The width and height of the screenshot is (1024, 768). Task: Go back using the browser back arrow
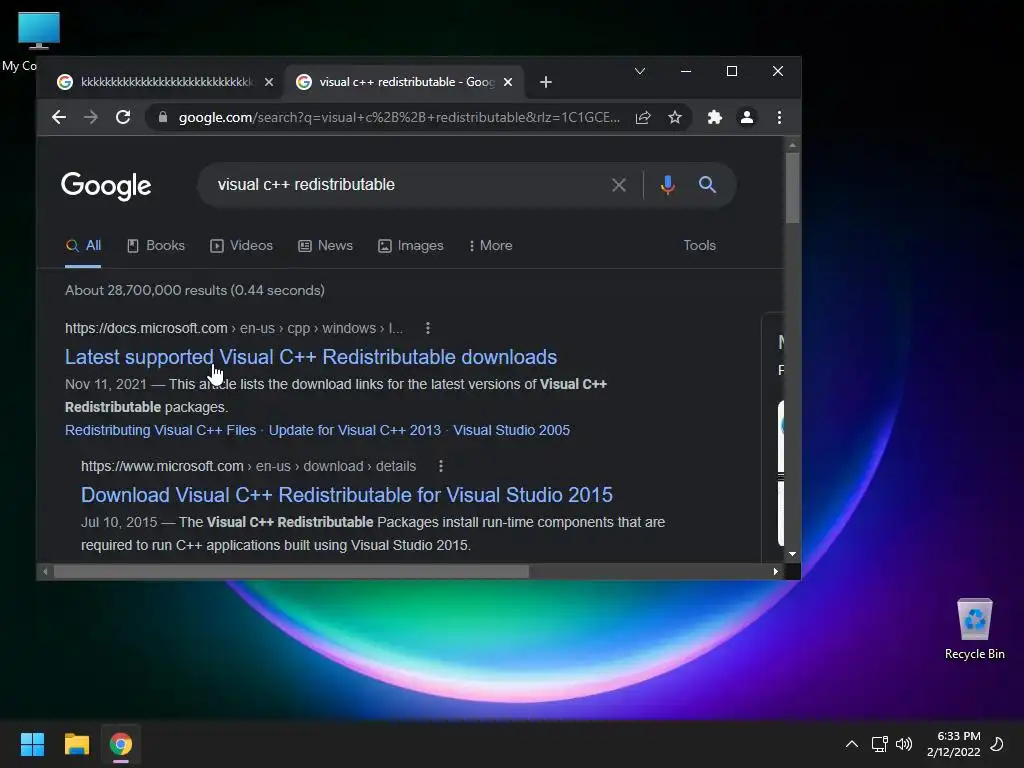(59, 118)
